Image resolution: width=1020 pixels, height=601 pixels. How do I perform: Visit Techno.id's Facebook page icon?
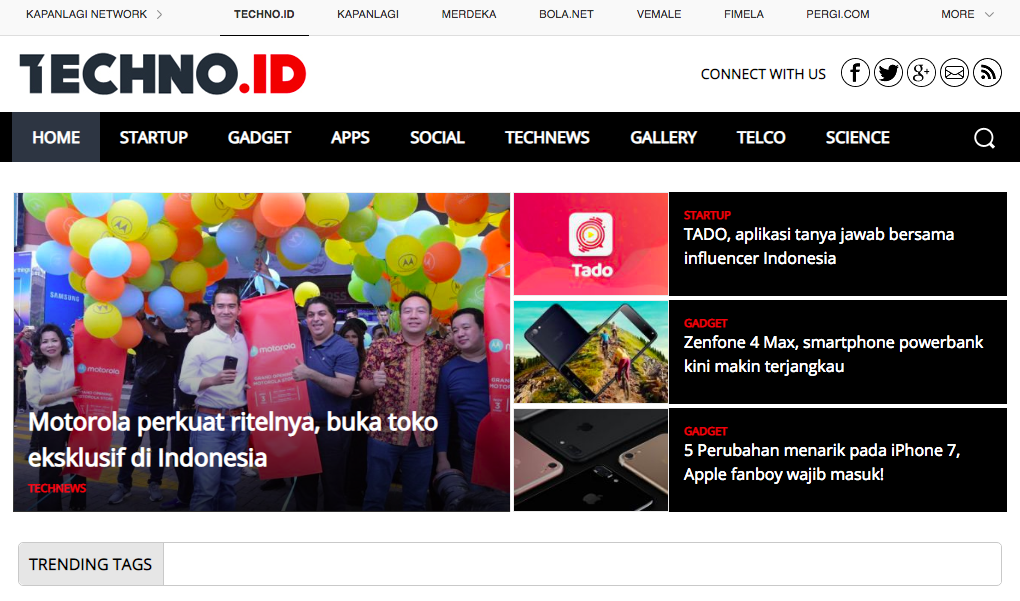855,72
